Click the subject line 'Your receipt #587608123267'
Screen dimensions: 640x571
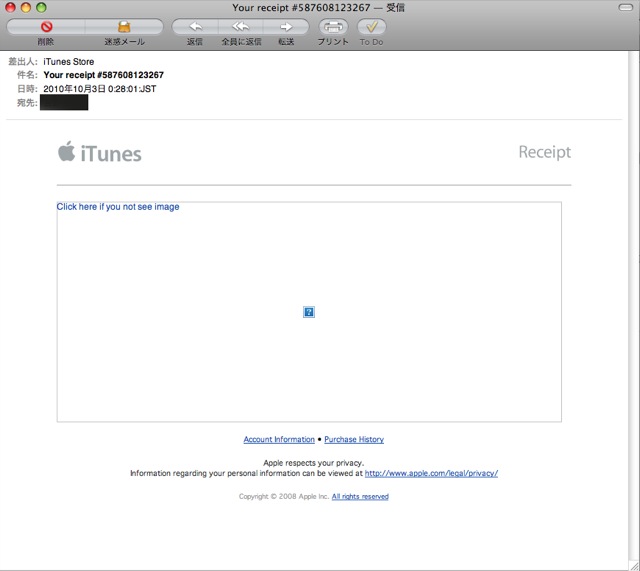(104, 75)
